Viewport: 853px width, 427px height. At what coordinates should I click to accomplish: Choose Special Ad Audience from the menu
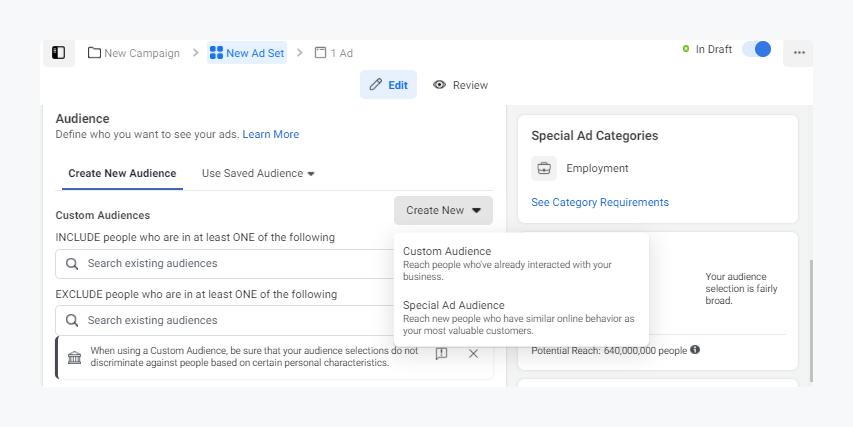[x=453, y=305]
